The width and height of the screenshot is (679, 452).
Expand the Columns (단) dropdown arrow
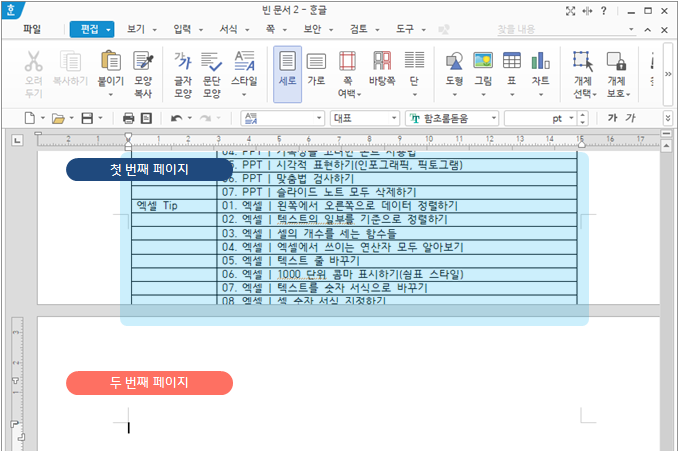[x=414, y=94]
